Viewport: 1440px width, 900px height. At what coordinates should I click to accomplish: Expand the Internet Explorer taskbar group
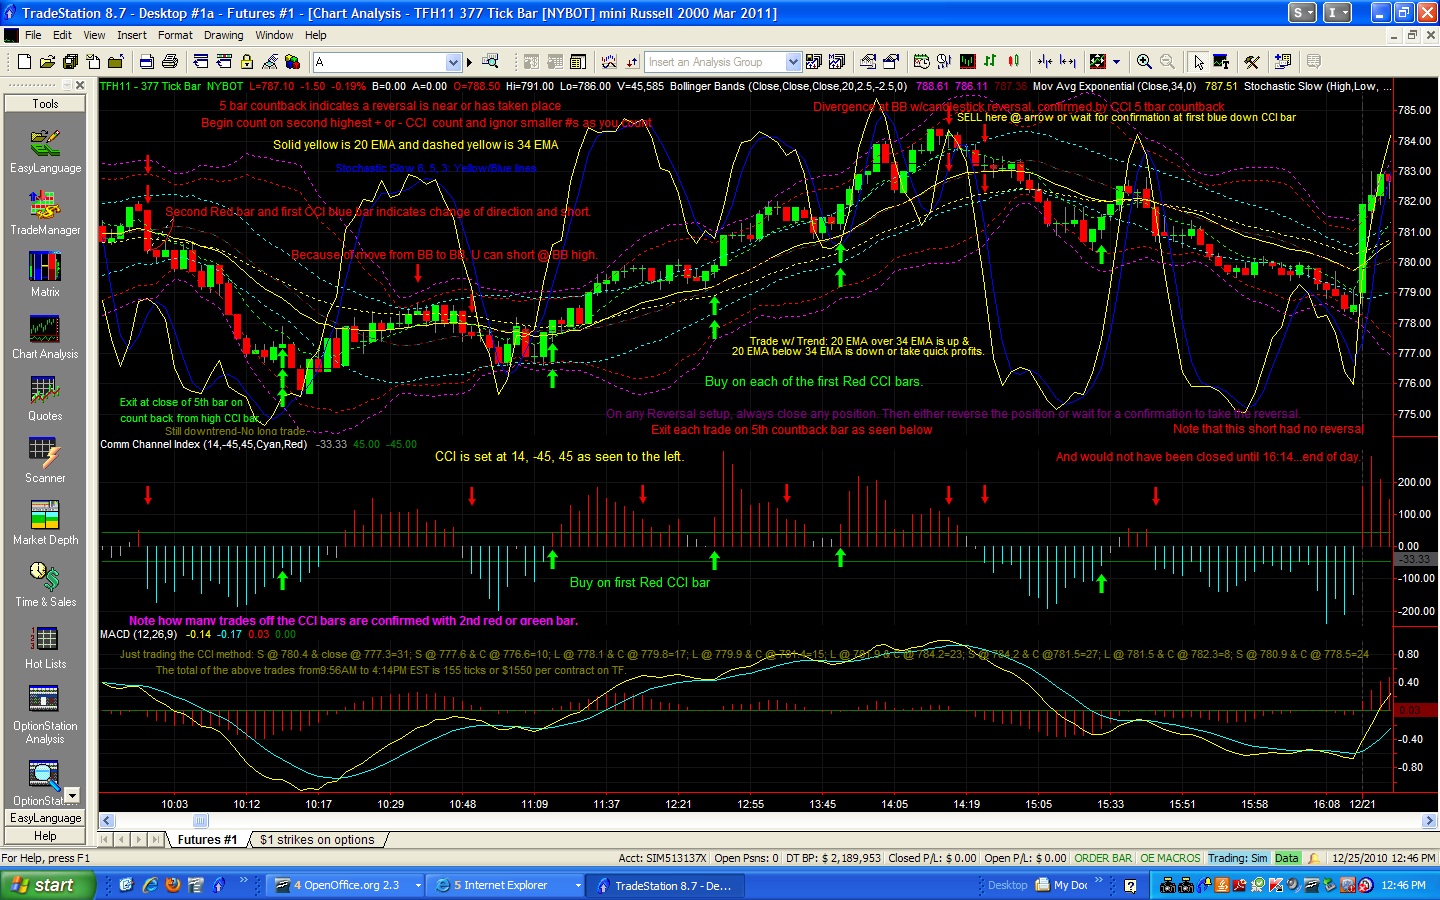tap(578, 885)
